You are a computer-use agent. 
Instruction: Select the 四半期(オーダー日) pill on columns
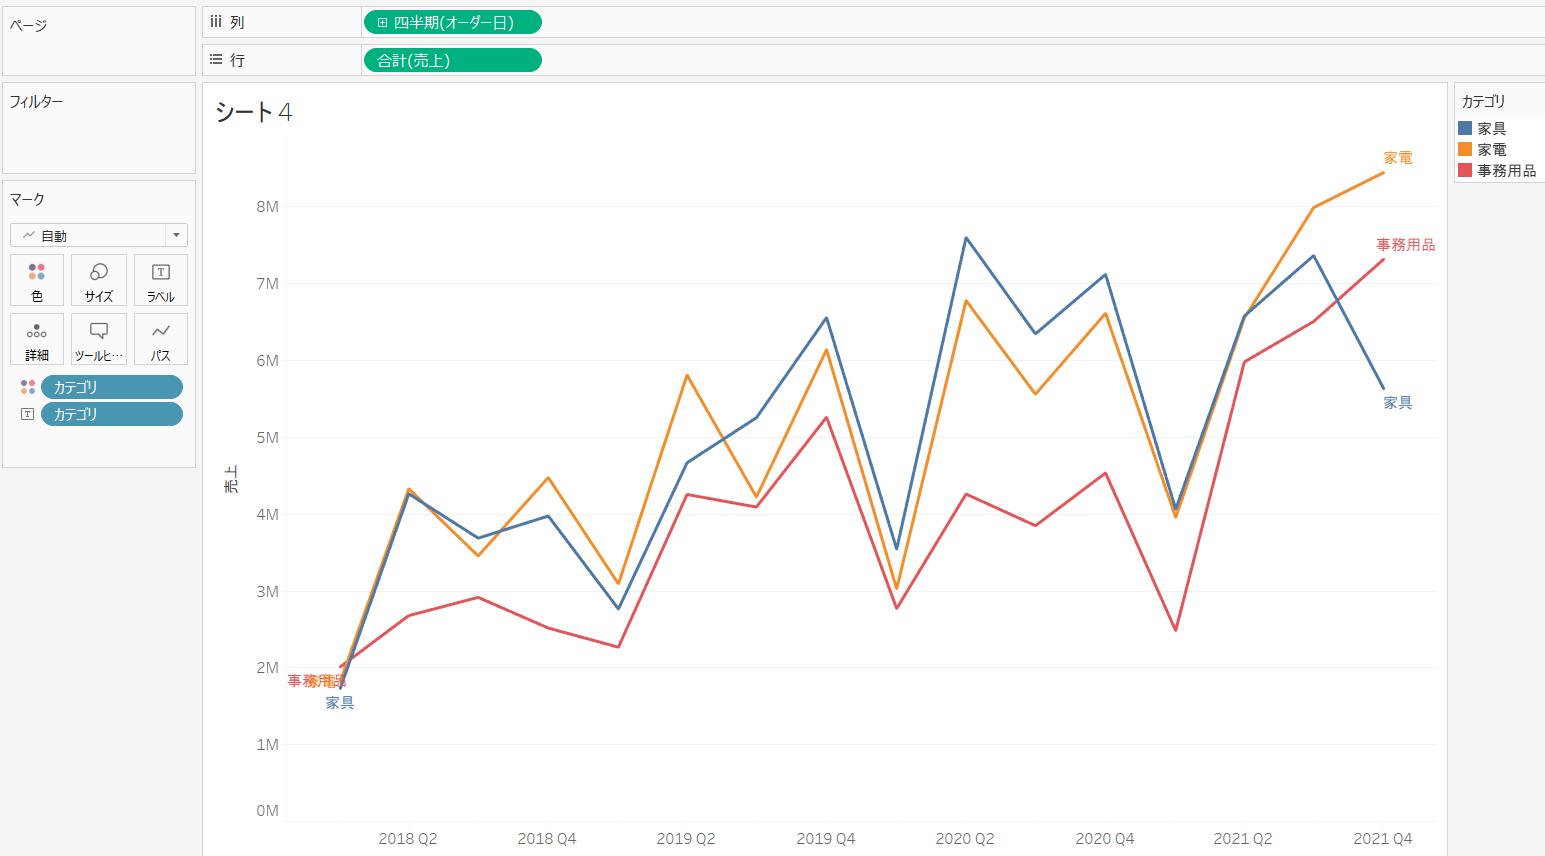(453, 22)
